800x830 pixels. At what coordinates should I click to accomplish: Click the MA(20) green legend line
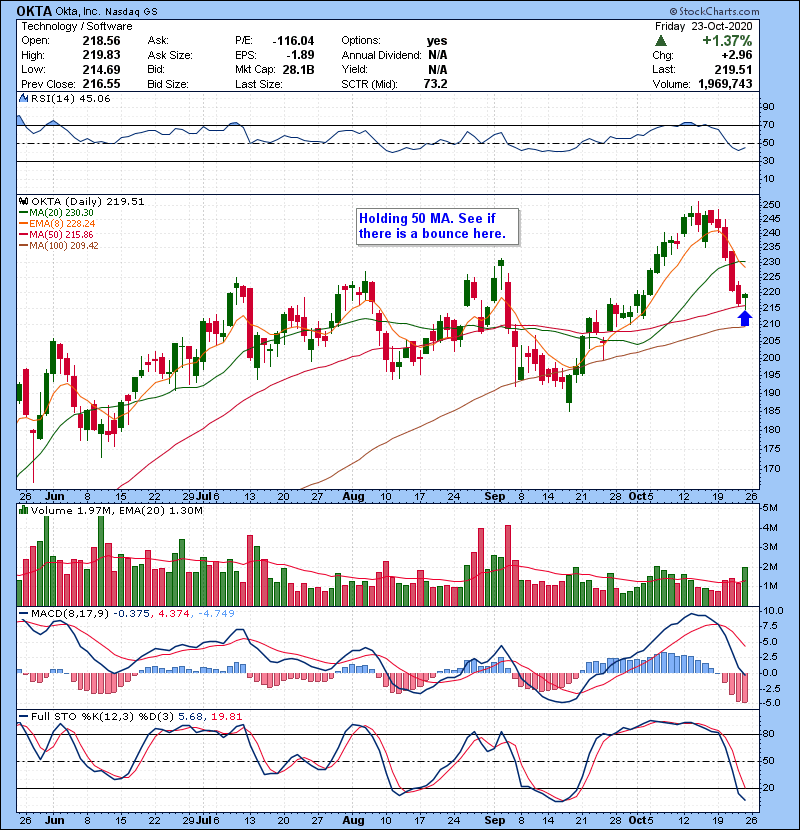(x=23, y=212)
